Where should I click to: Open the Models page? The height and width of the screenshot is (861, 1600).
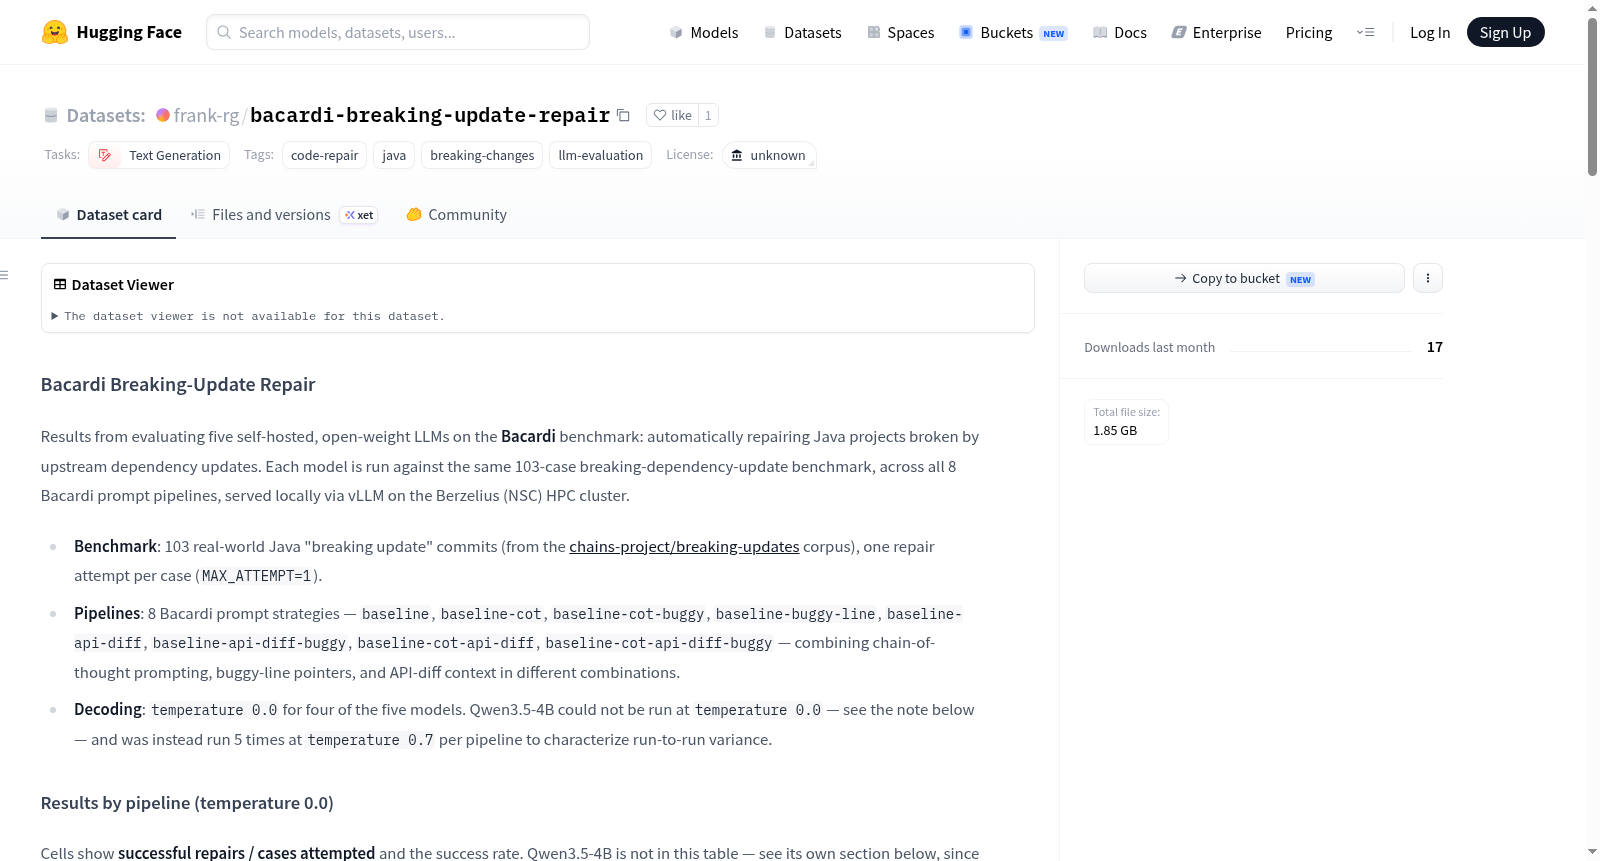[x=704, y=32]
